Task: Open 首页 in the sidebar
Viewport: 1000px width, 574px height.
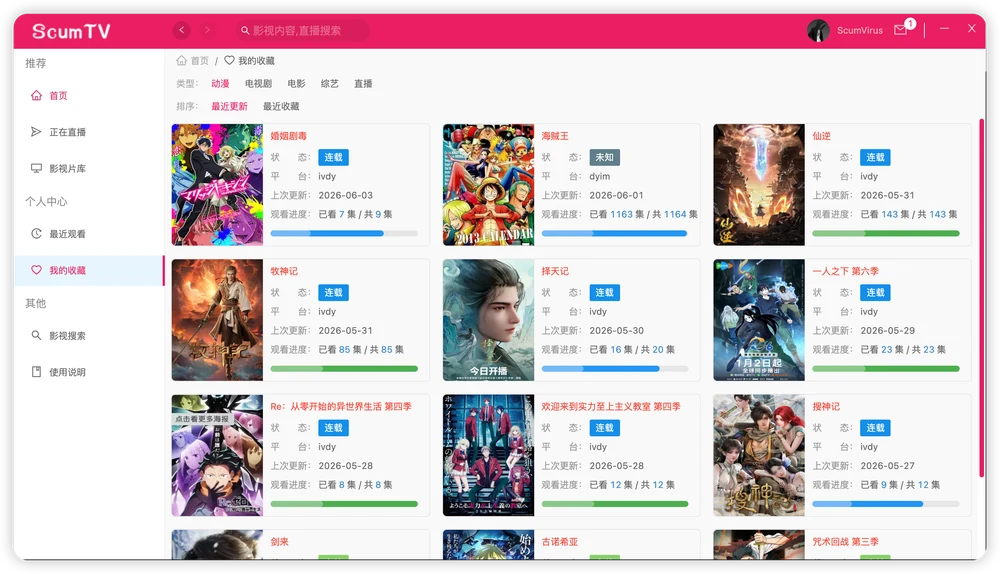Action: point(89,96)
